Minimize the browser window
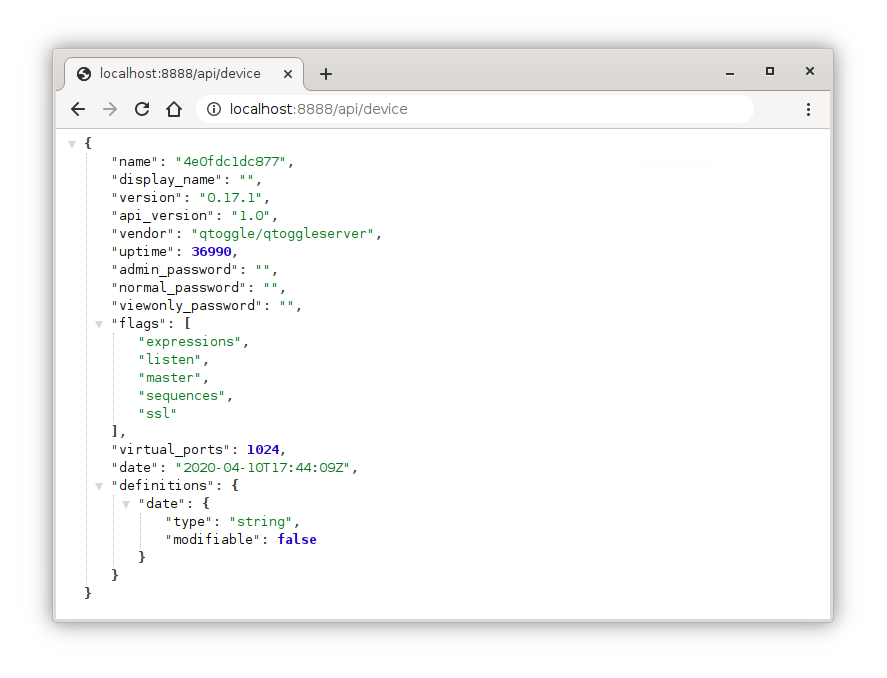887x678 pixels. (729, 71)
